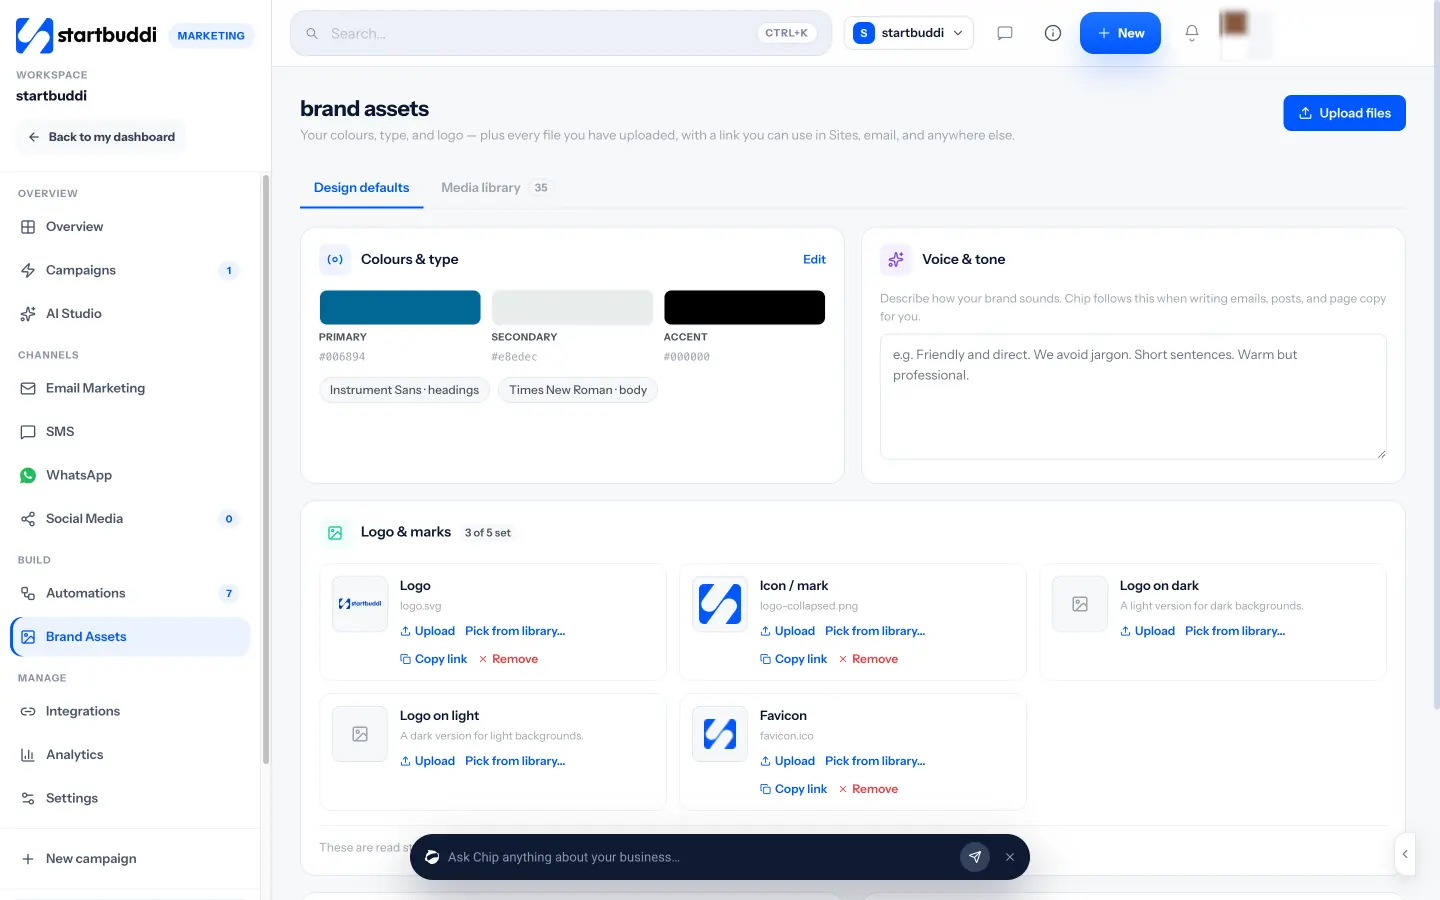Click the secondary colour swatch
1440x900 pixels.
[x=572, y=307]
